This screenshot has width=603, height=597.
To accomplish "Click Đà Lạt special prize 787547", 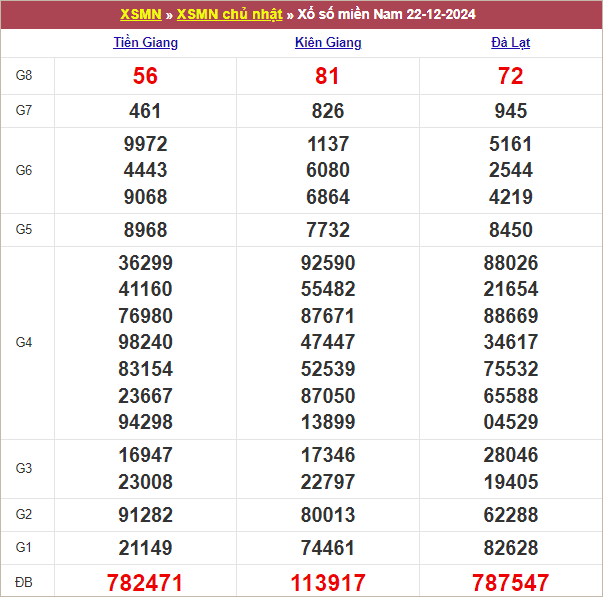I will tap(510, 582).
